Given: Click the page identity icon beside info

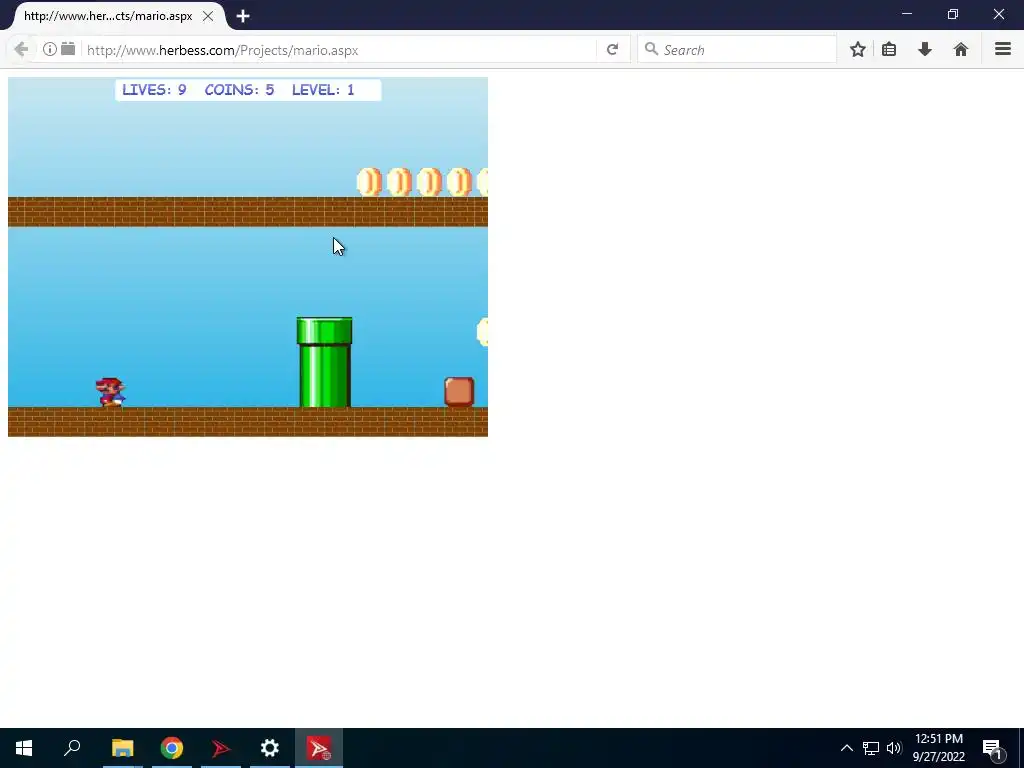Looking at the screenshot, I should (68, 49).
